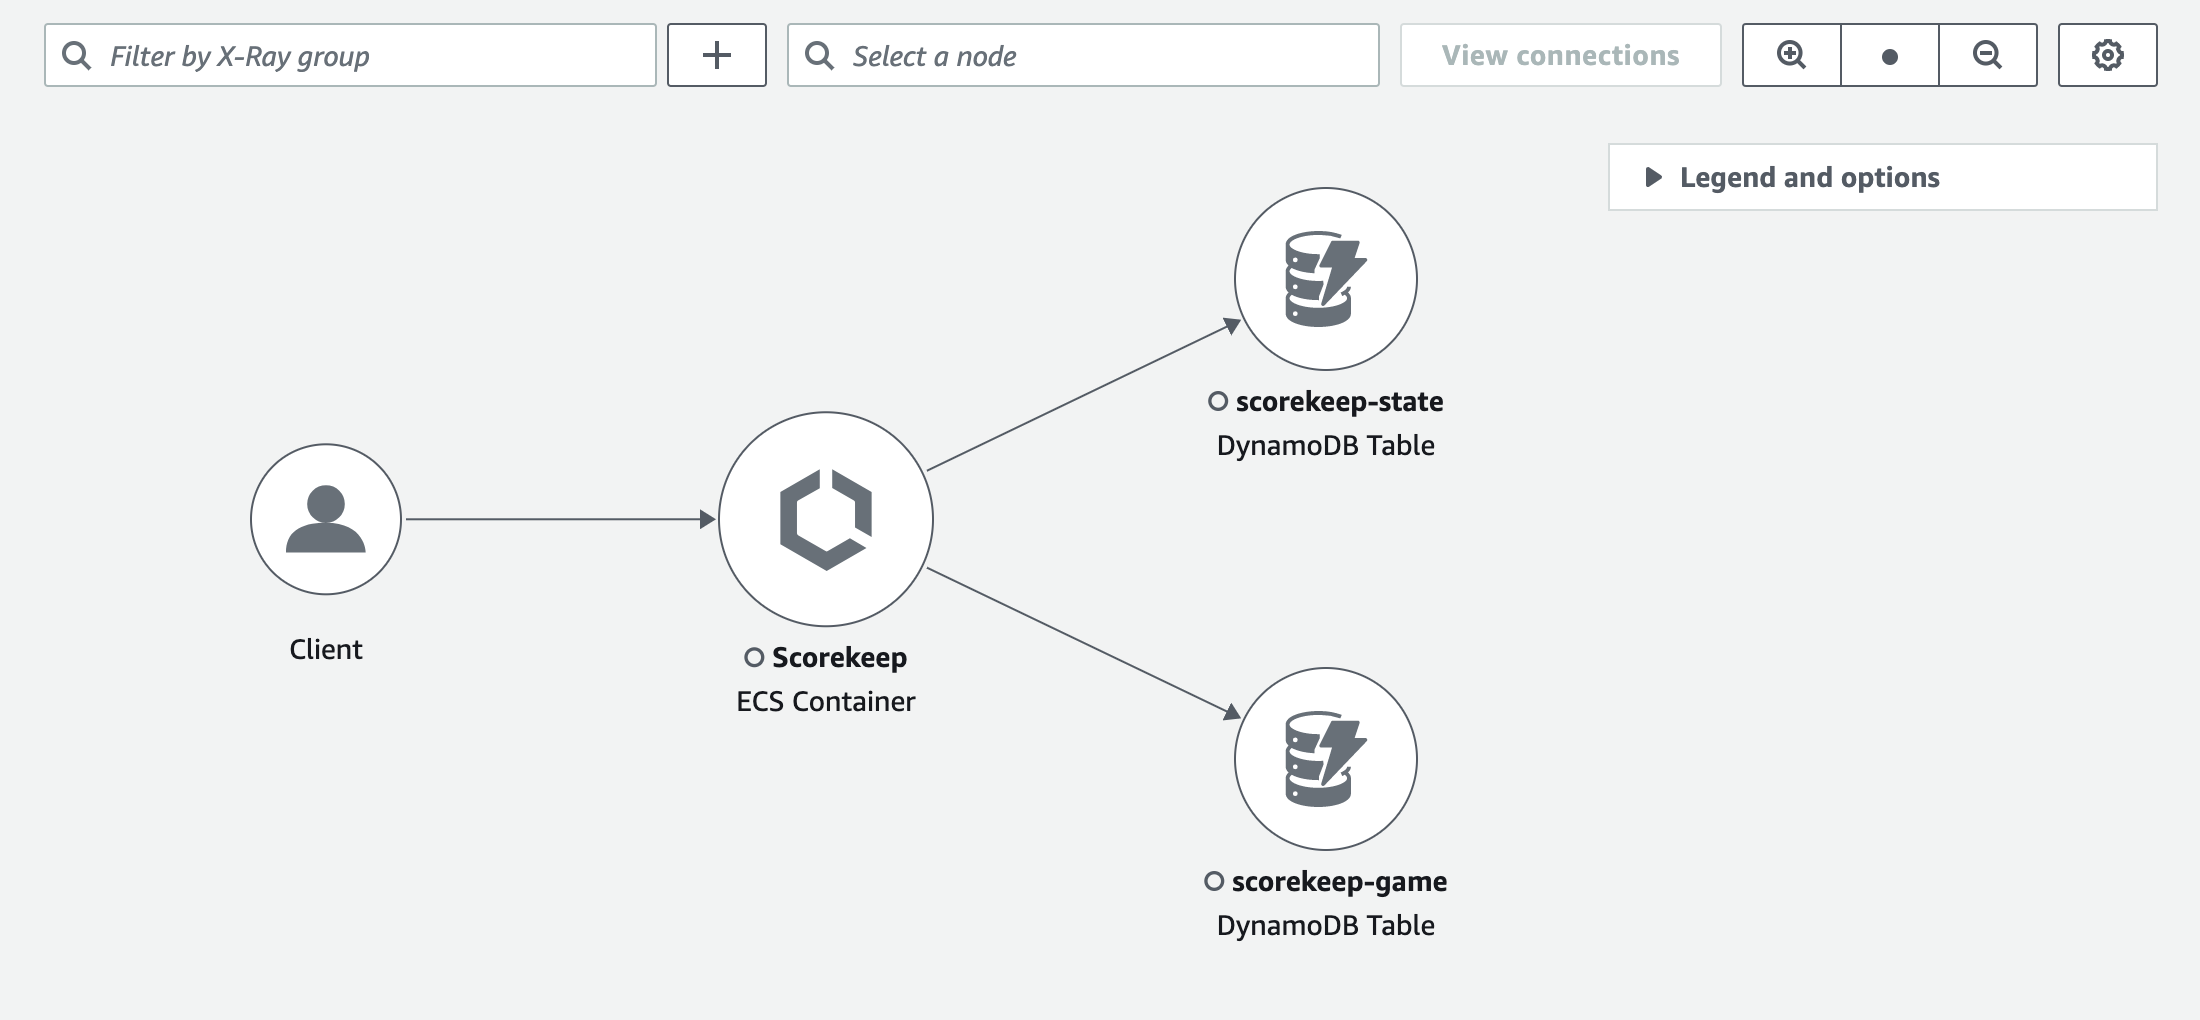The image size is (2200, 1020).
Task: Open the Filter by X-Ray group selector
Action: coord(350,56)
